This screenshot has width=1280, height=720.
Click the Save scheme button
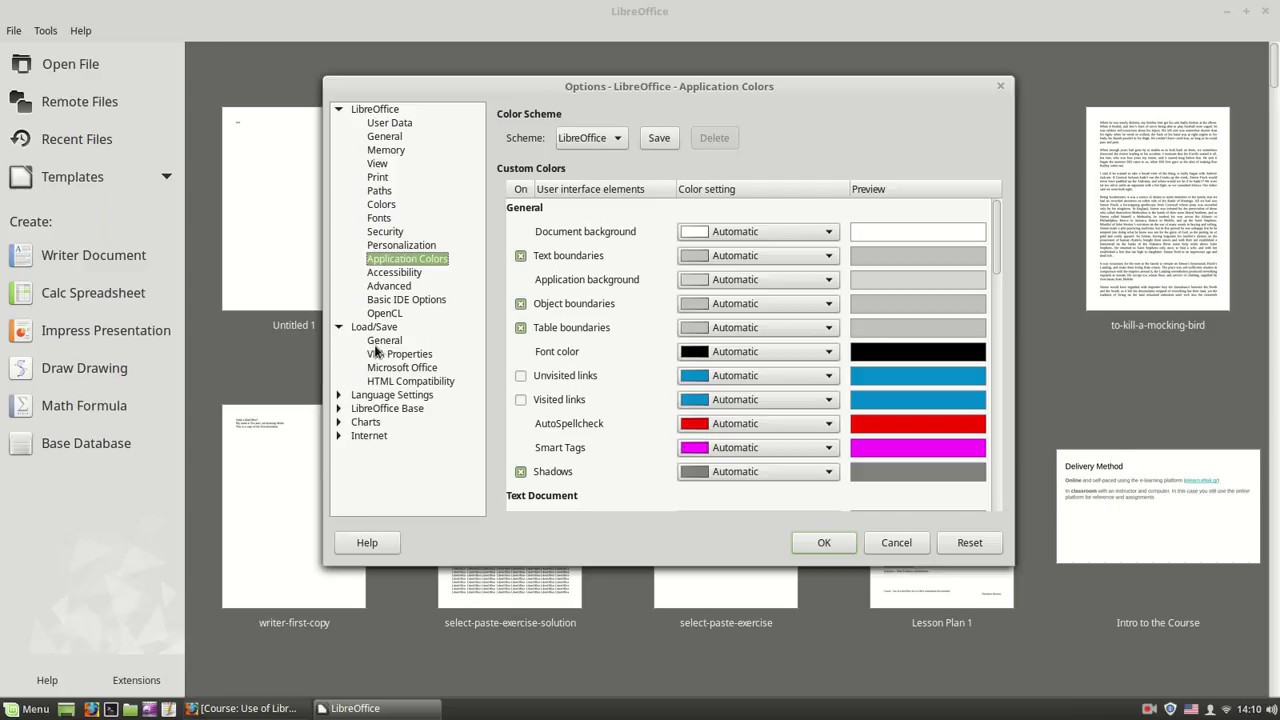click(659, 138)
